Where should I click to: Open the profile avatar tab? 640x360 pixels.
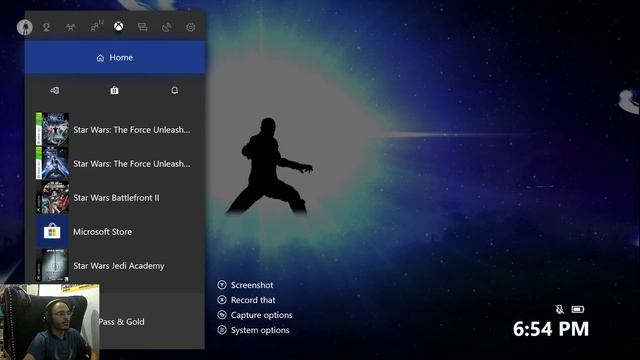click(x=24, y=27)
